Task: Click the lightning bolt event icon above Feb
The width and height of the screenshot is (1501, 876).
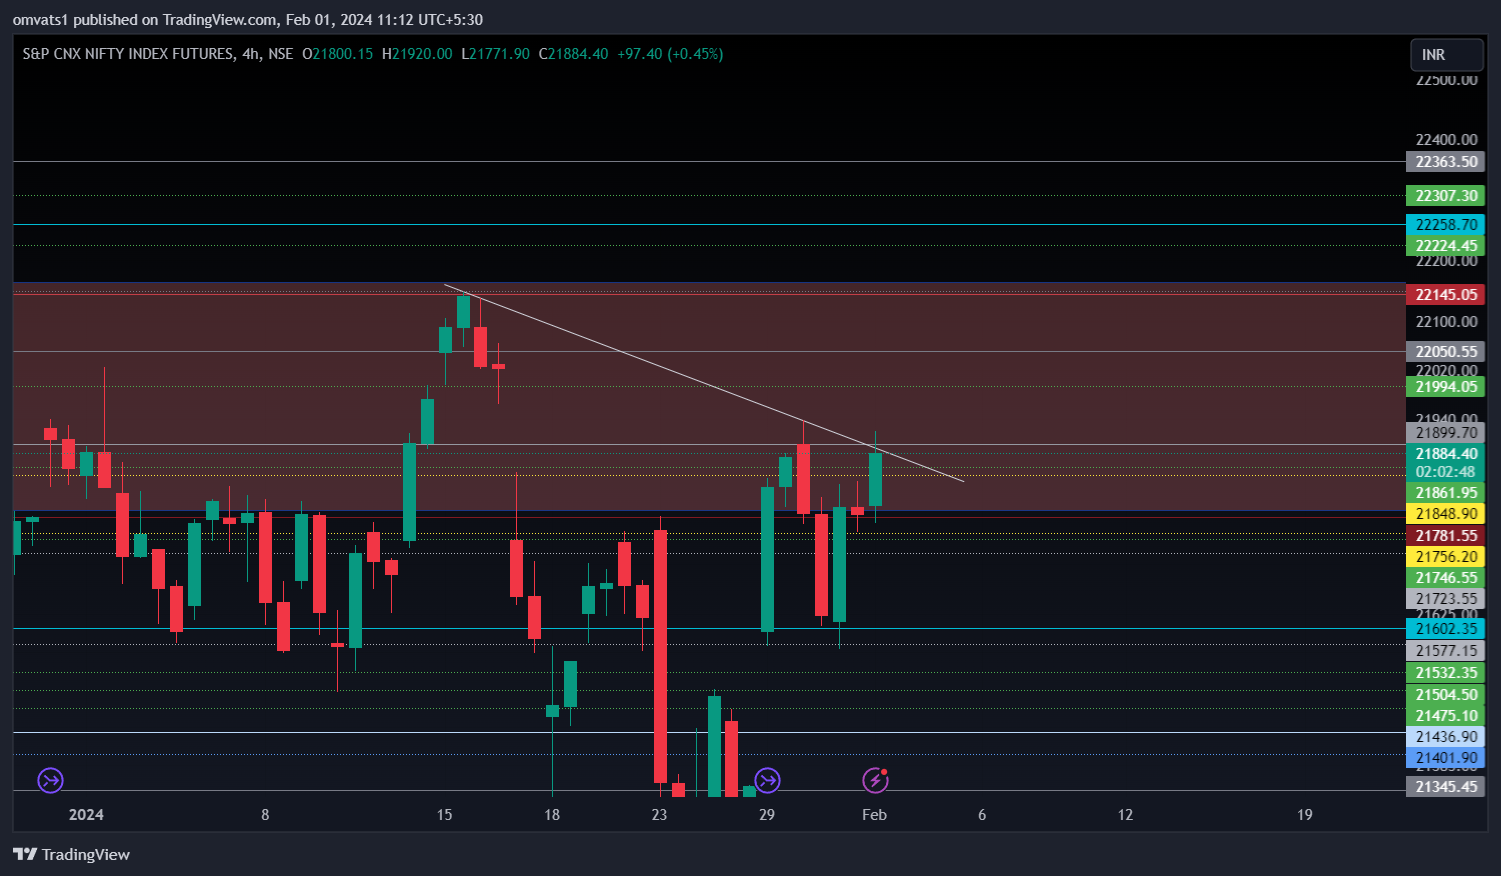Action: pyautogui.click(x=875, y=780)
